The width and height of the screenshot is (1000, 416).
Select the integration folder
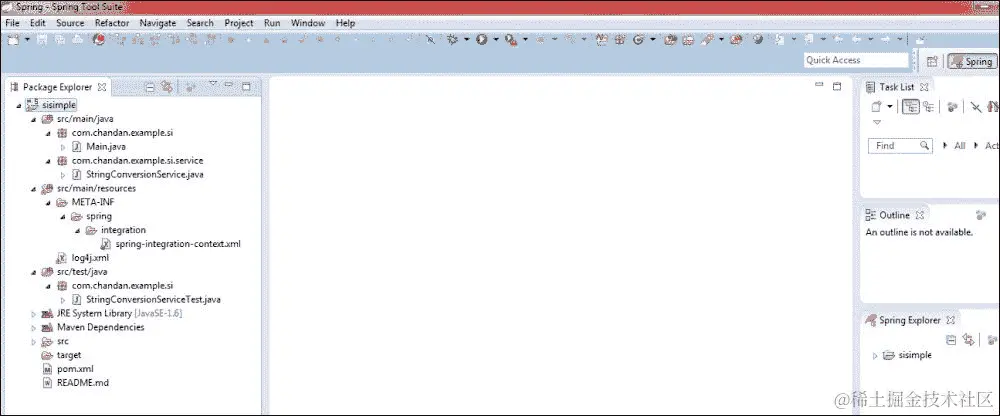pos(115,230)
